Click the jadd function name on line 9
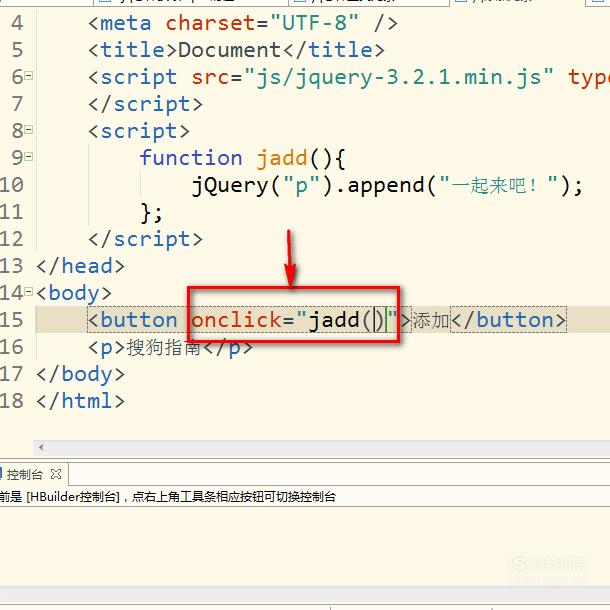 pos(282,159)
